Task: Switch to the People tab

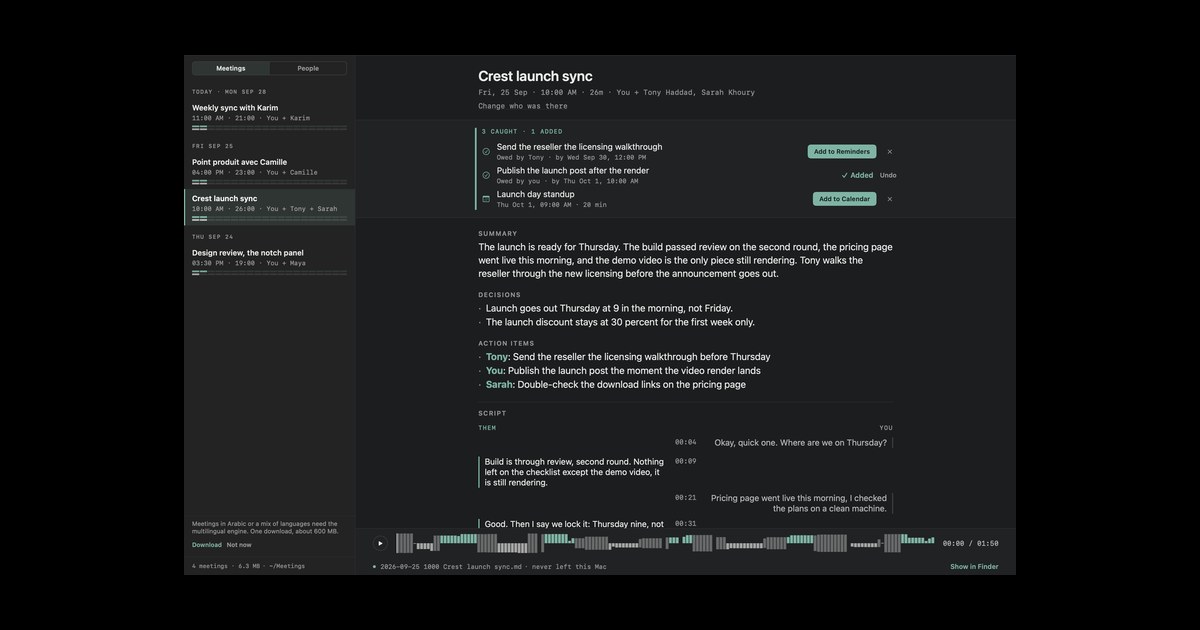Action: (308, 68)
